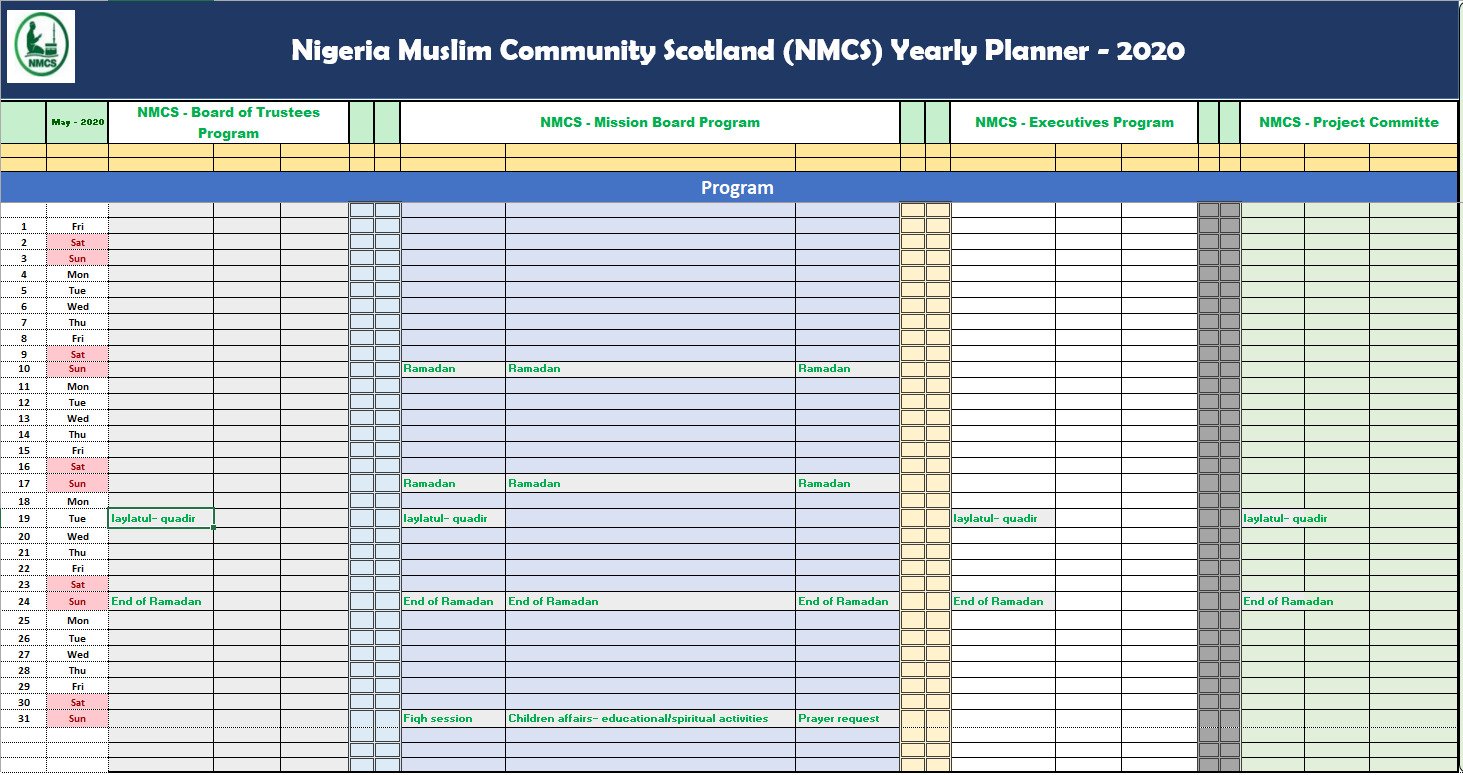This screenshot has height=775, width=1463.
Task: Select the pink 'Sun' cell for day 31
Action: tap(77, 718)
